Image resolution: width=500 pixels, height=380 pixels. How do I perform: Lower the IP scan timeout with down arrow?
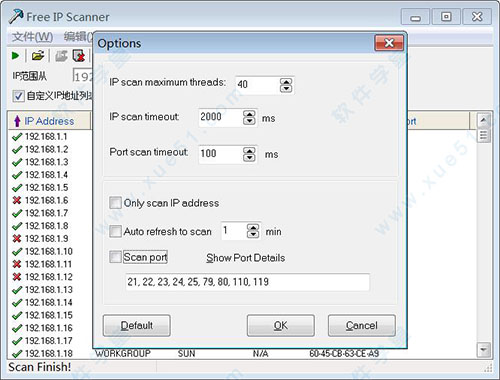pos(249,121)
